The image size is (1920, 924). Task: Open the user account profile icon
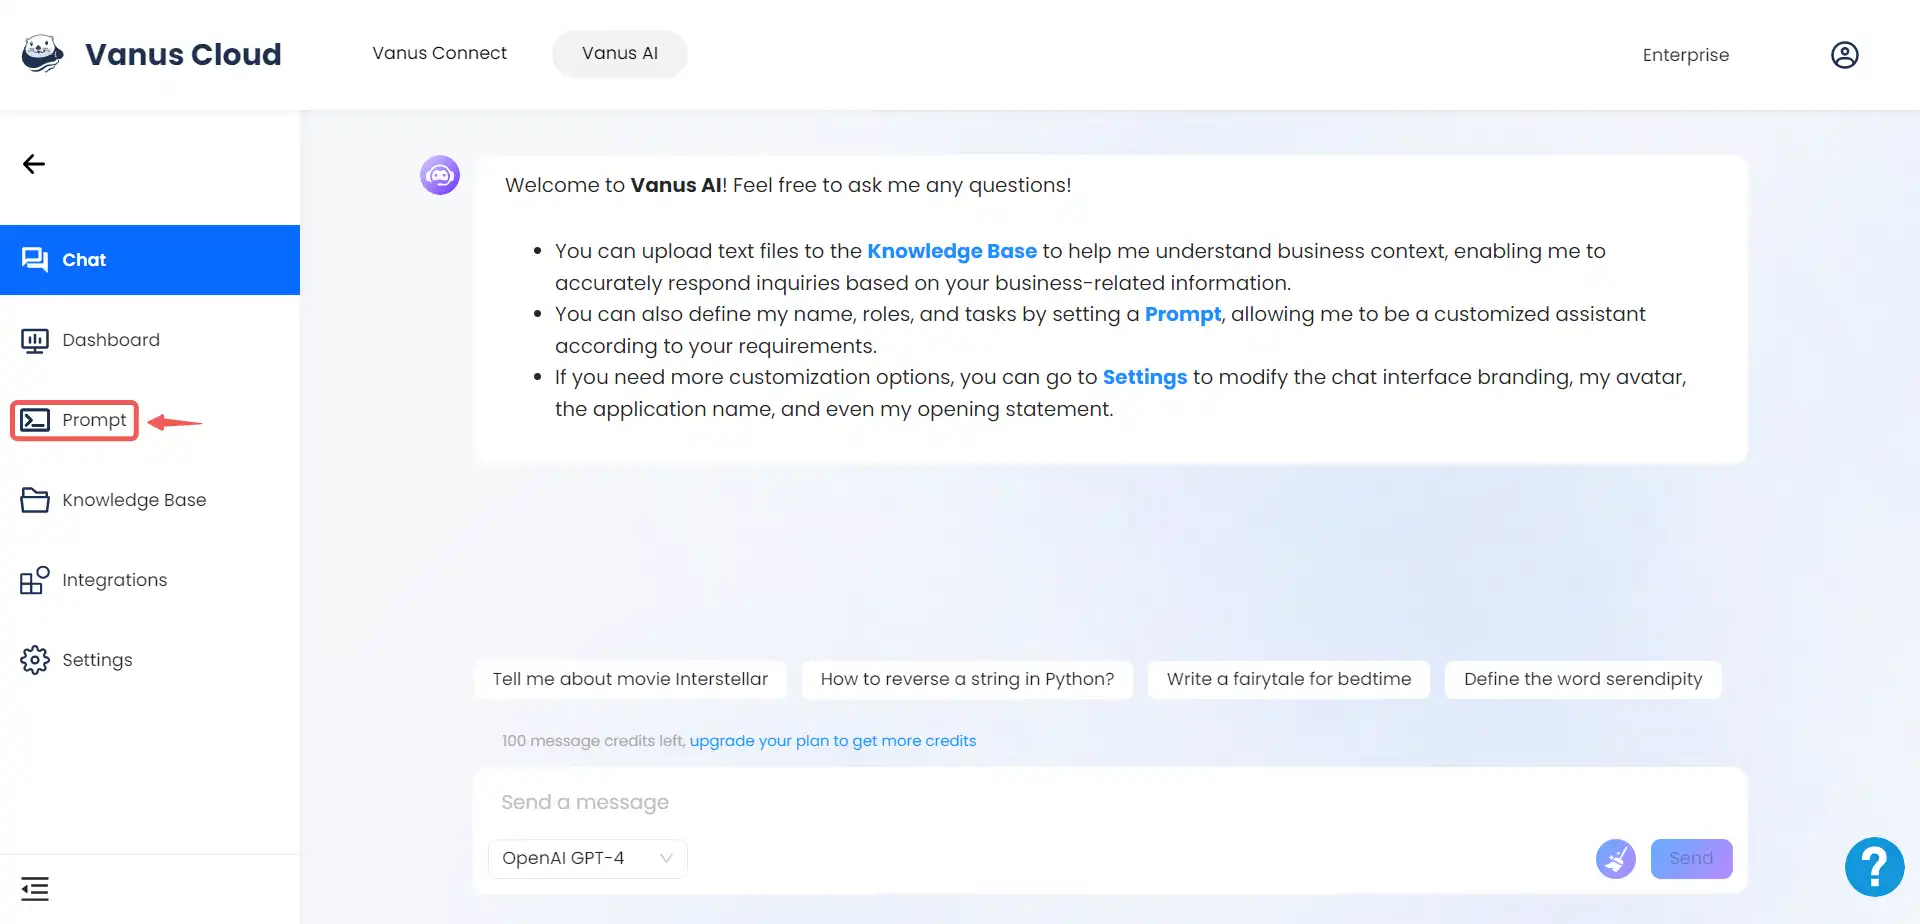[x=1844, y=55]
